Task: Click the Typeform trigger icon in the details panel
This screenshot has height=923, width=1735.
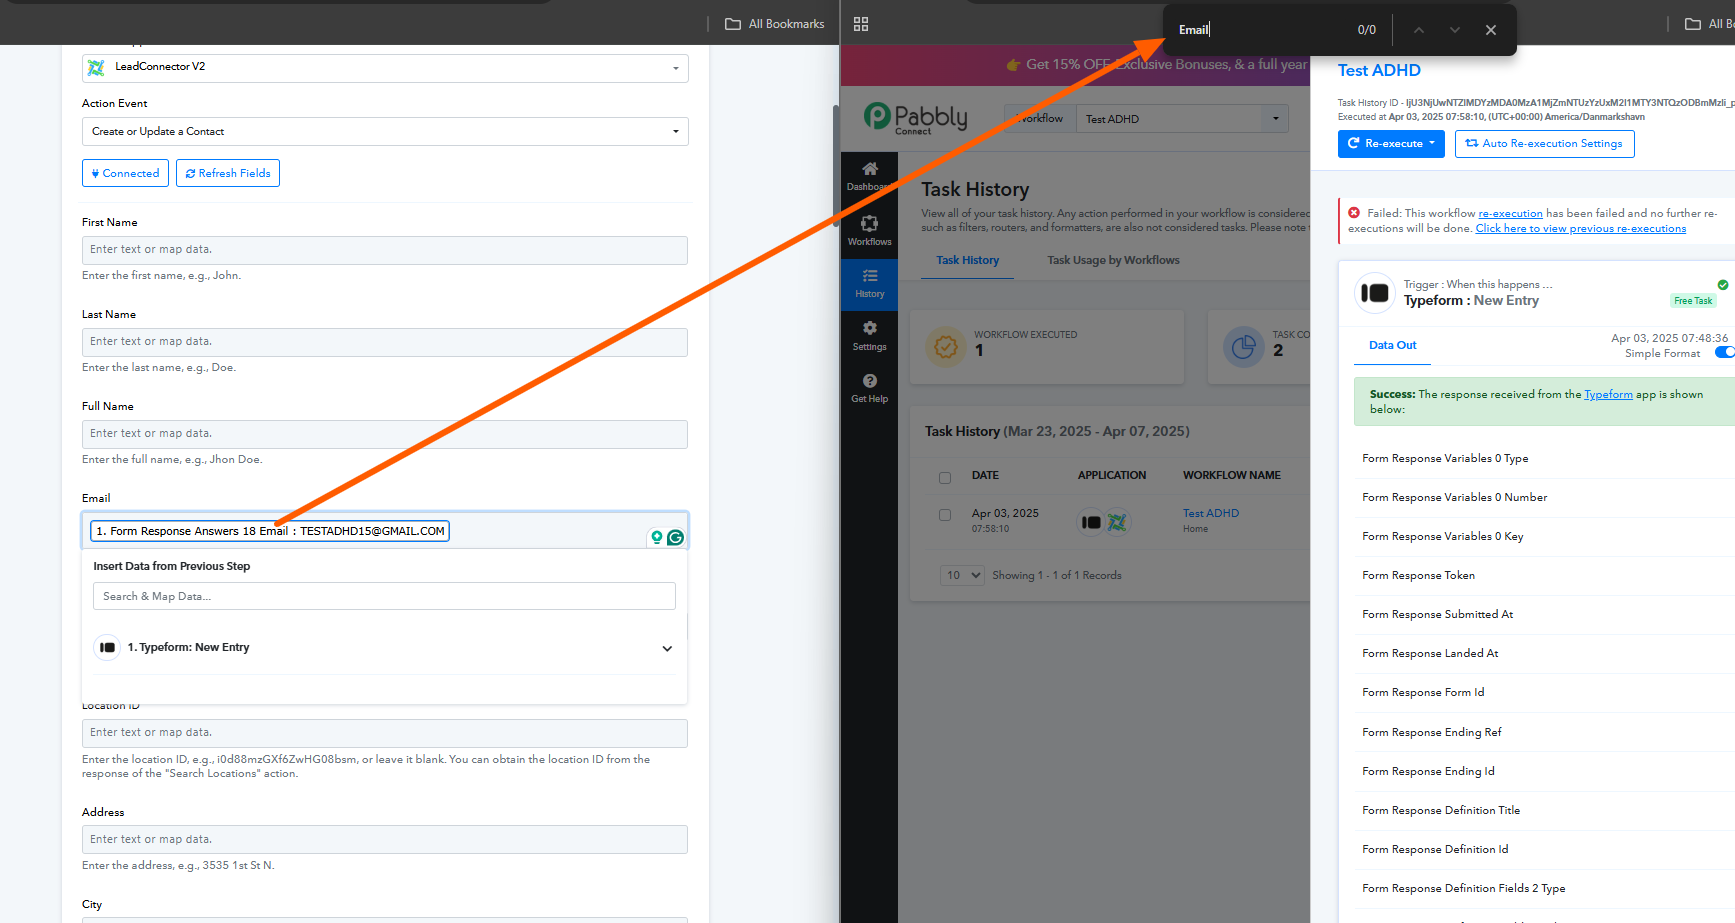Action: click(1375, 293)
